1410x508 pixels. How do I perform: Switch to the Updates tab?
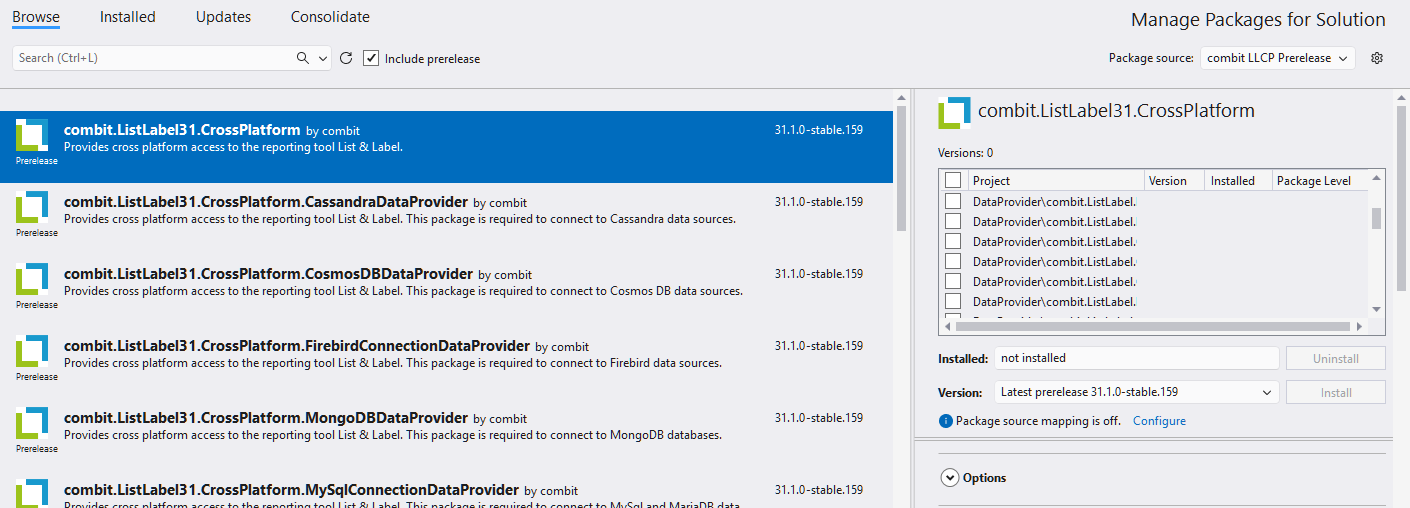pos(223,17)
